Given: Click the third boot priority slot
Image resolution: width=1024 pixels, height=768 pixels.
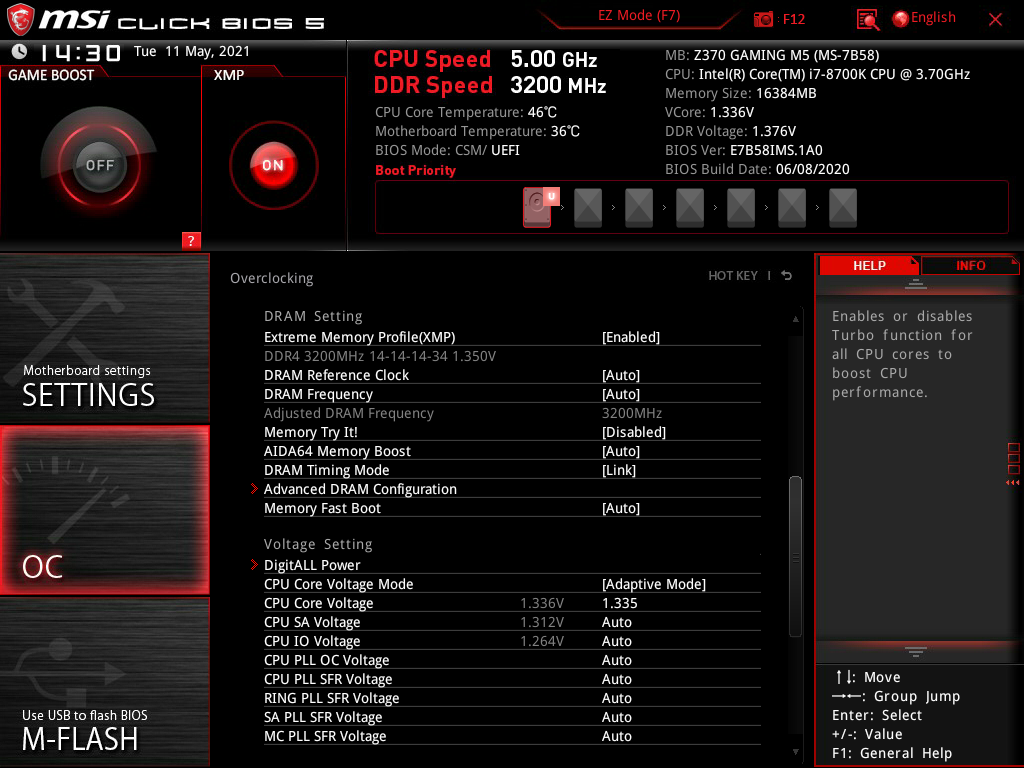Looking at the screenshot, I should [x=639, y=208].
